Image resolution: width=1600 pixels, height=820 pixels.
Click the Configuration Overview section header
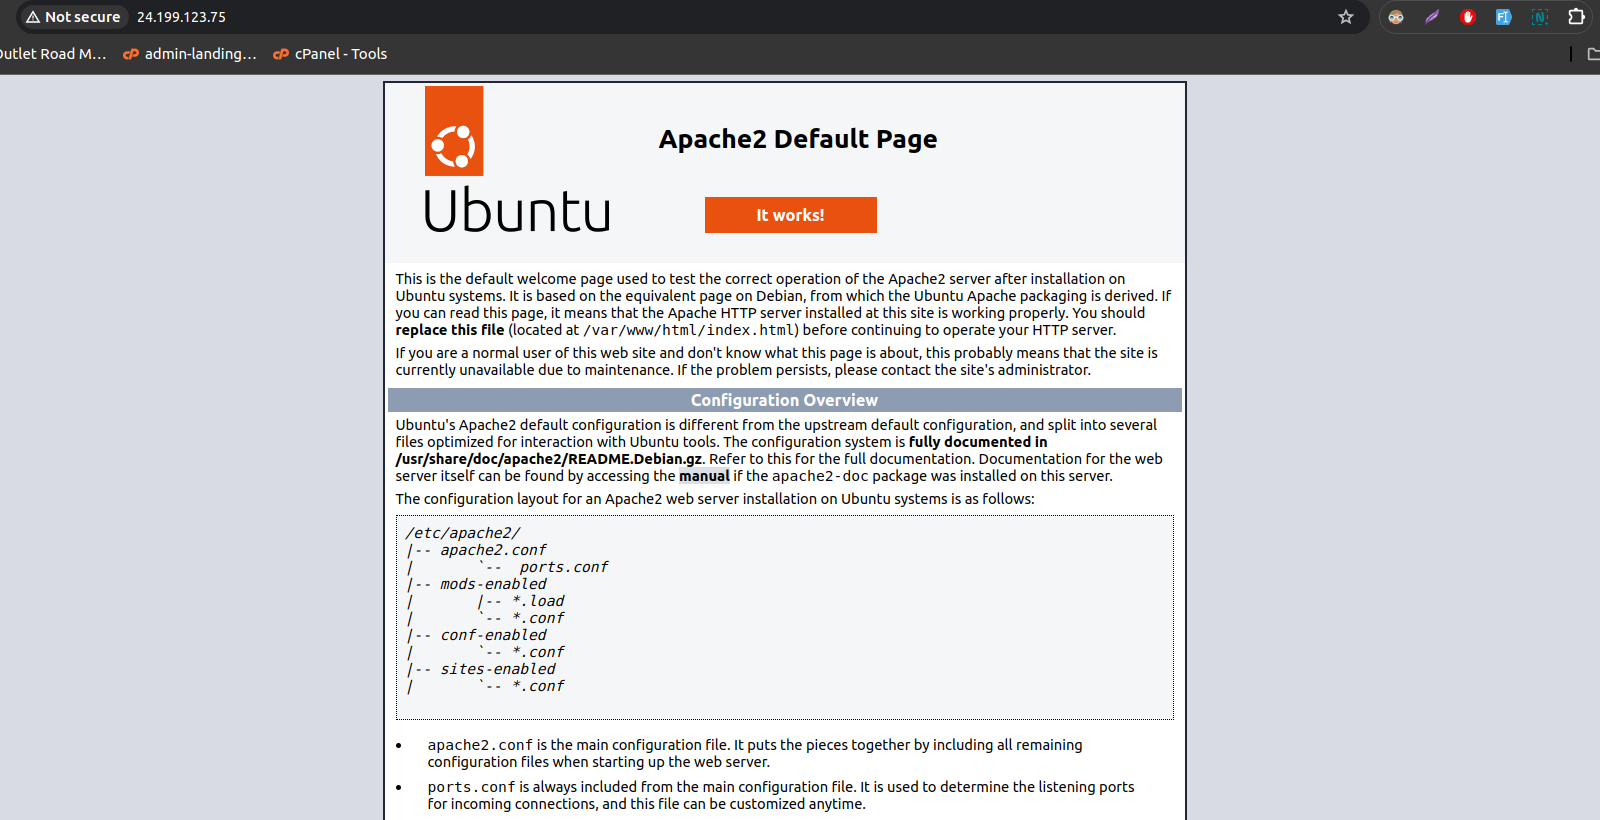coord(784,400)
